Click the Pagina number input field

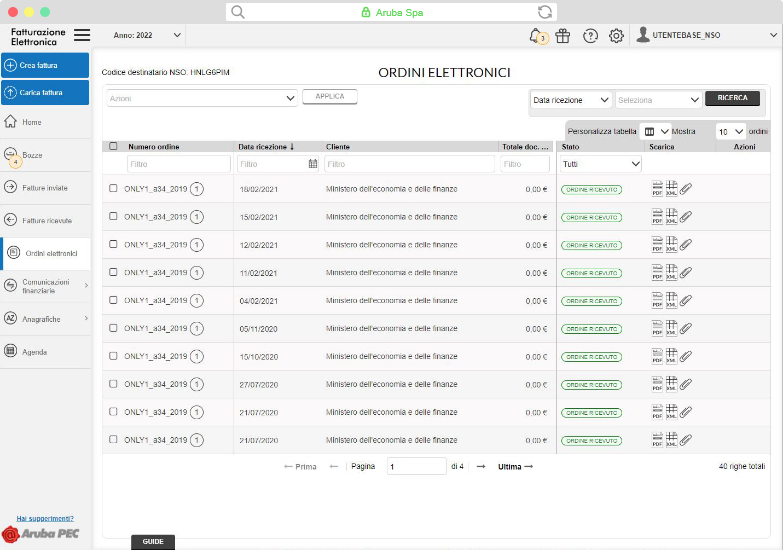(x=416, y=467)
